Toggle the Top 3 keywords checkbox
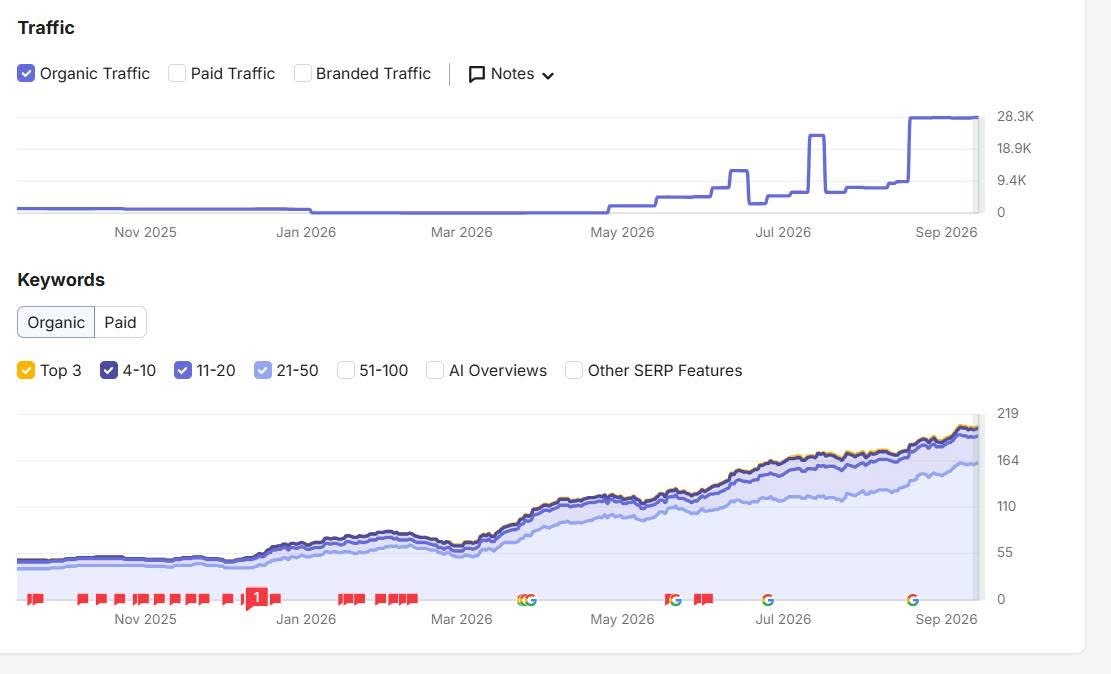Viewport: 1111px width, 674px height. [x=26, y=370]
